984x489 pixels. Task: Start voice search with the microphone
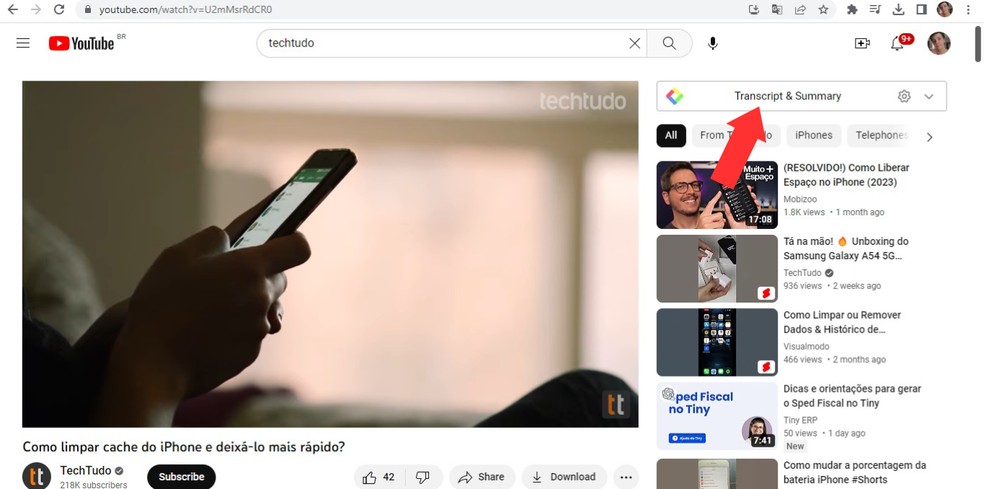click(x=712, y=43)
